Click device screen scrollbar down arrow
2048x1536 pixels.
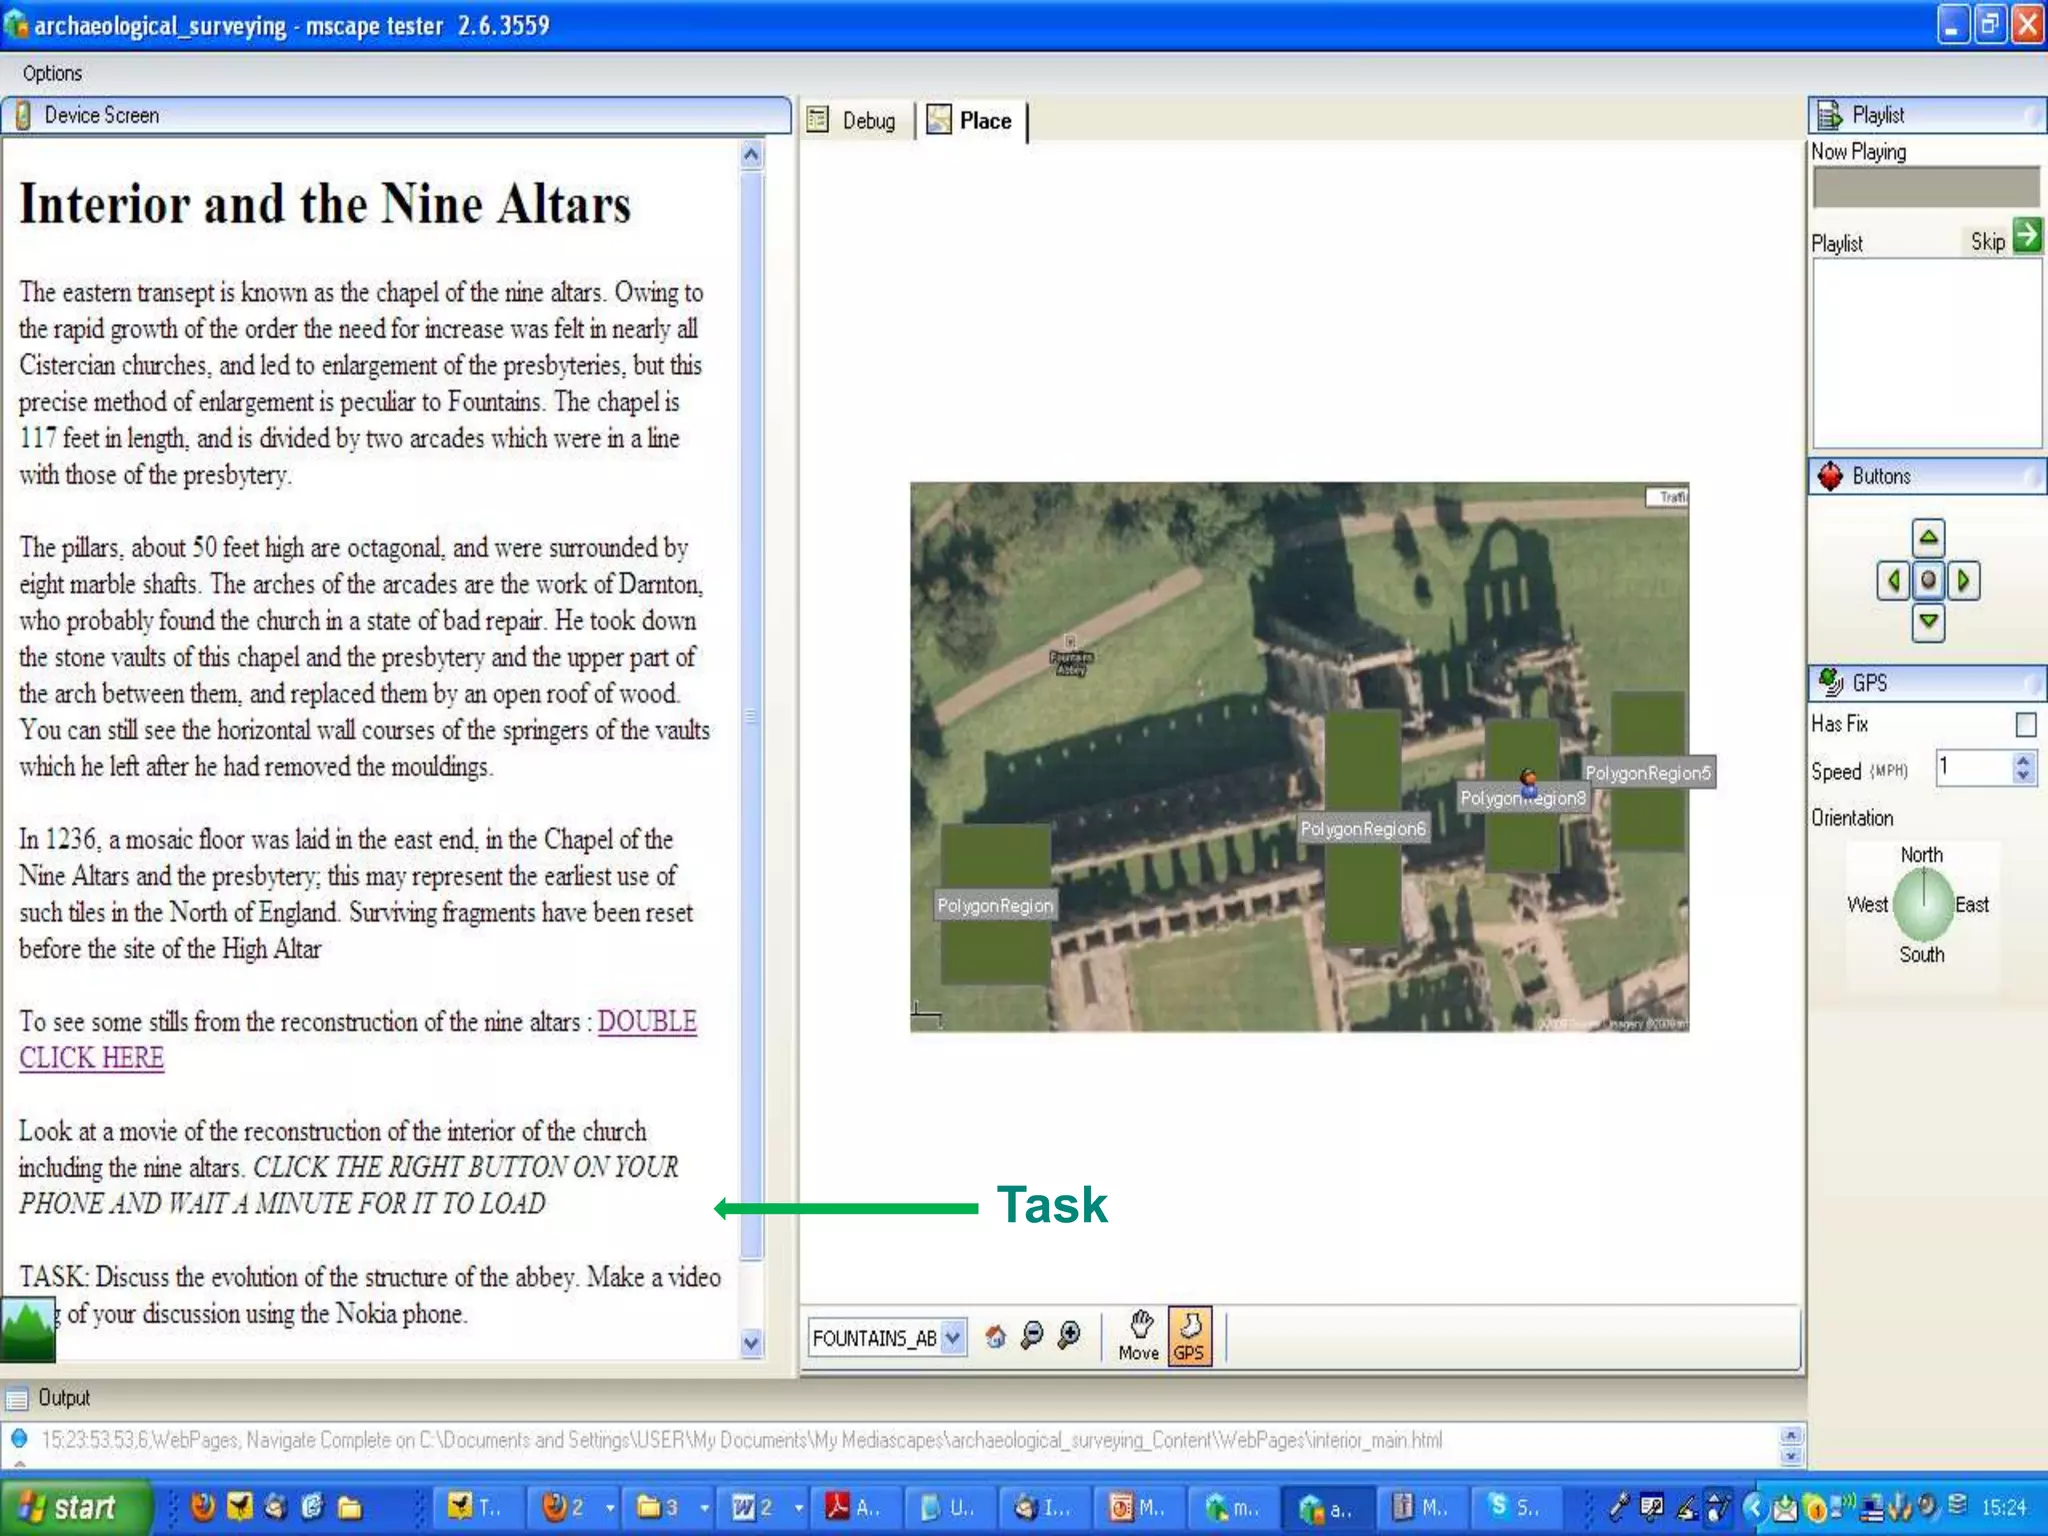click(752, 1343)
